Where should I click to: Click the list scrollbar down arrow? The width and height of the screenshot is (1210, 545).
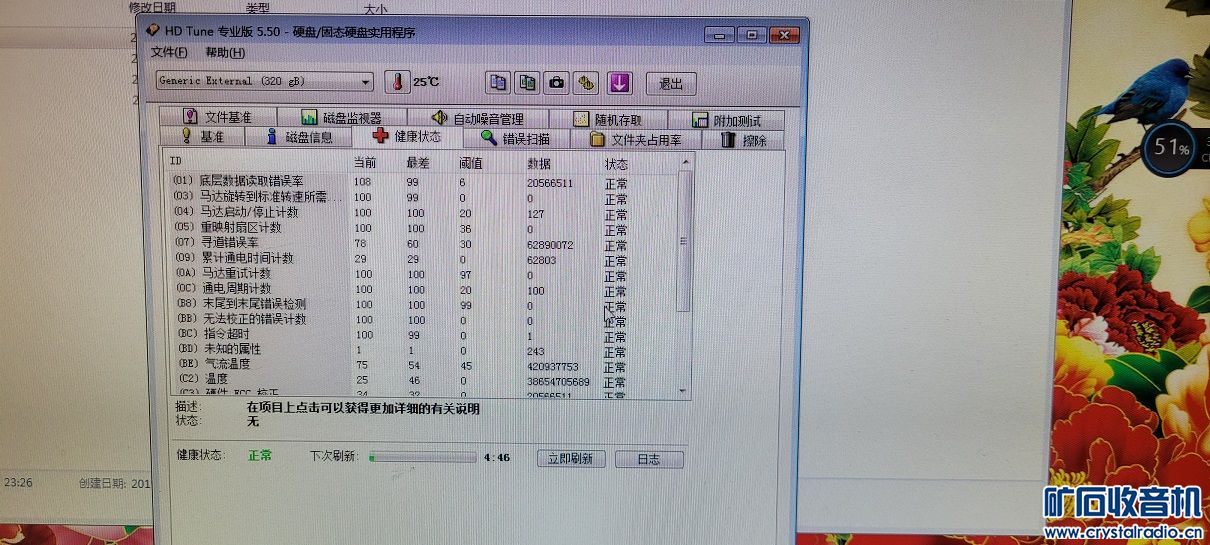684,390
